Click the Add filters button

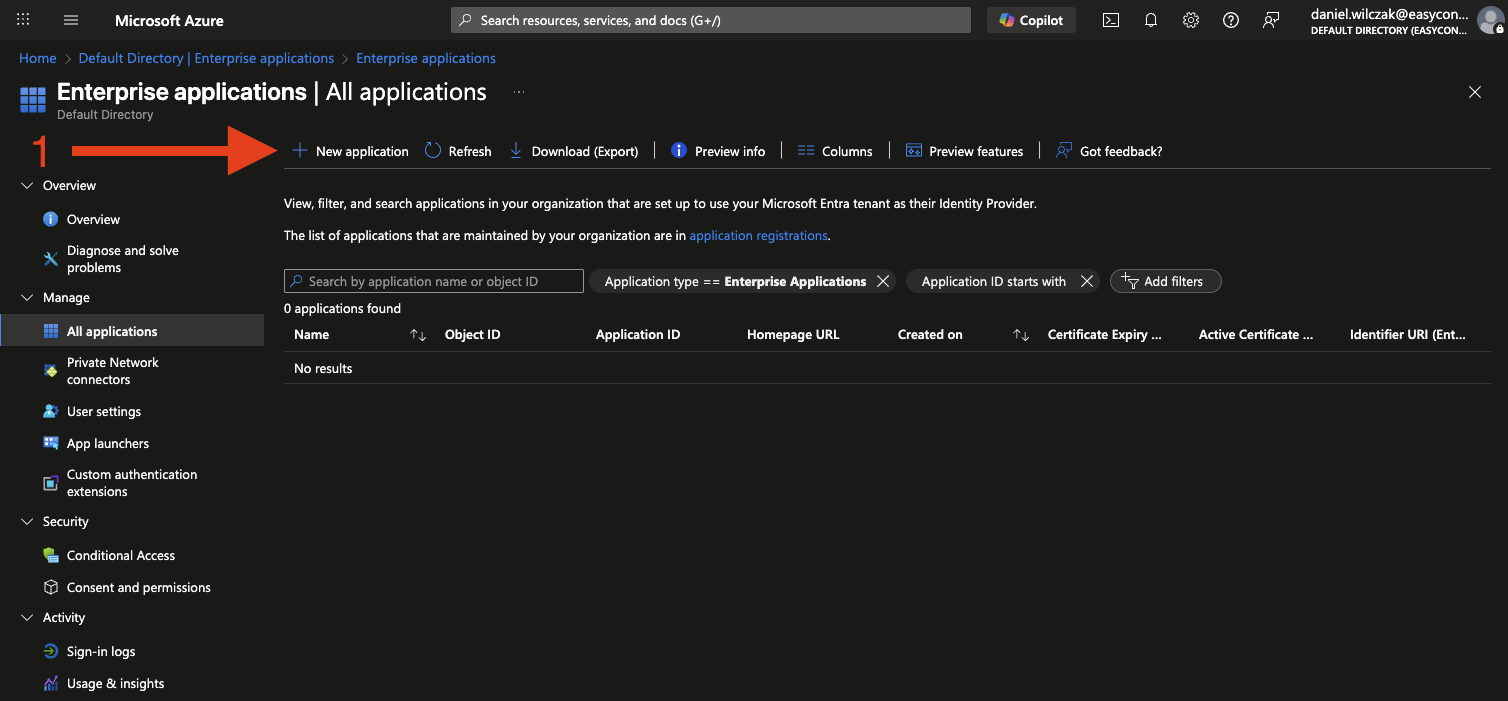(x=1165, y=282)
